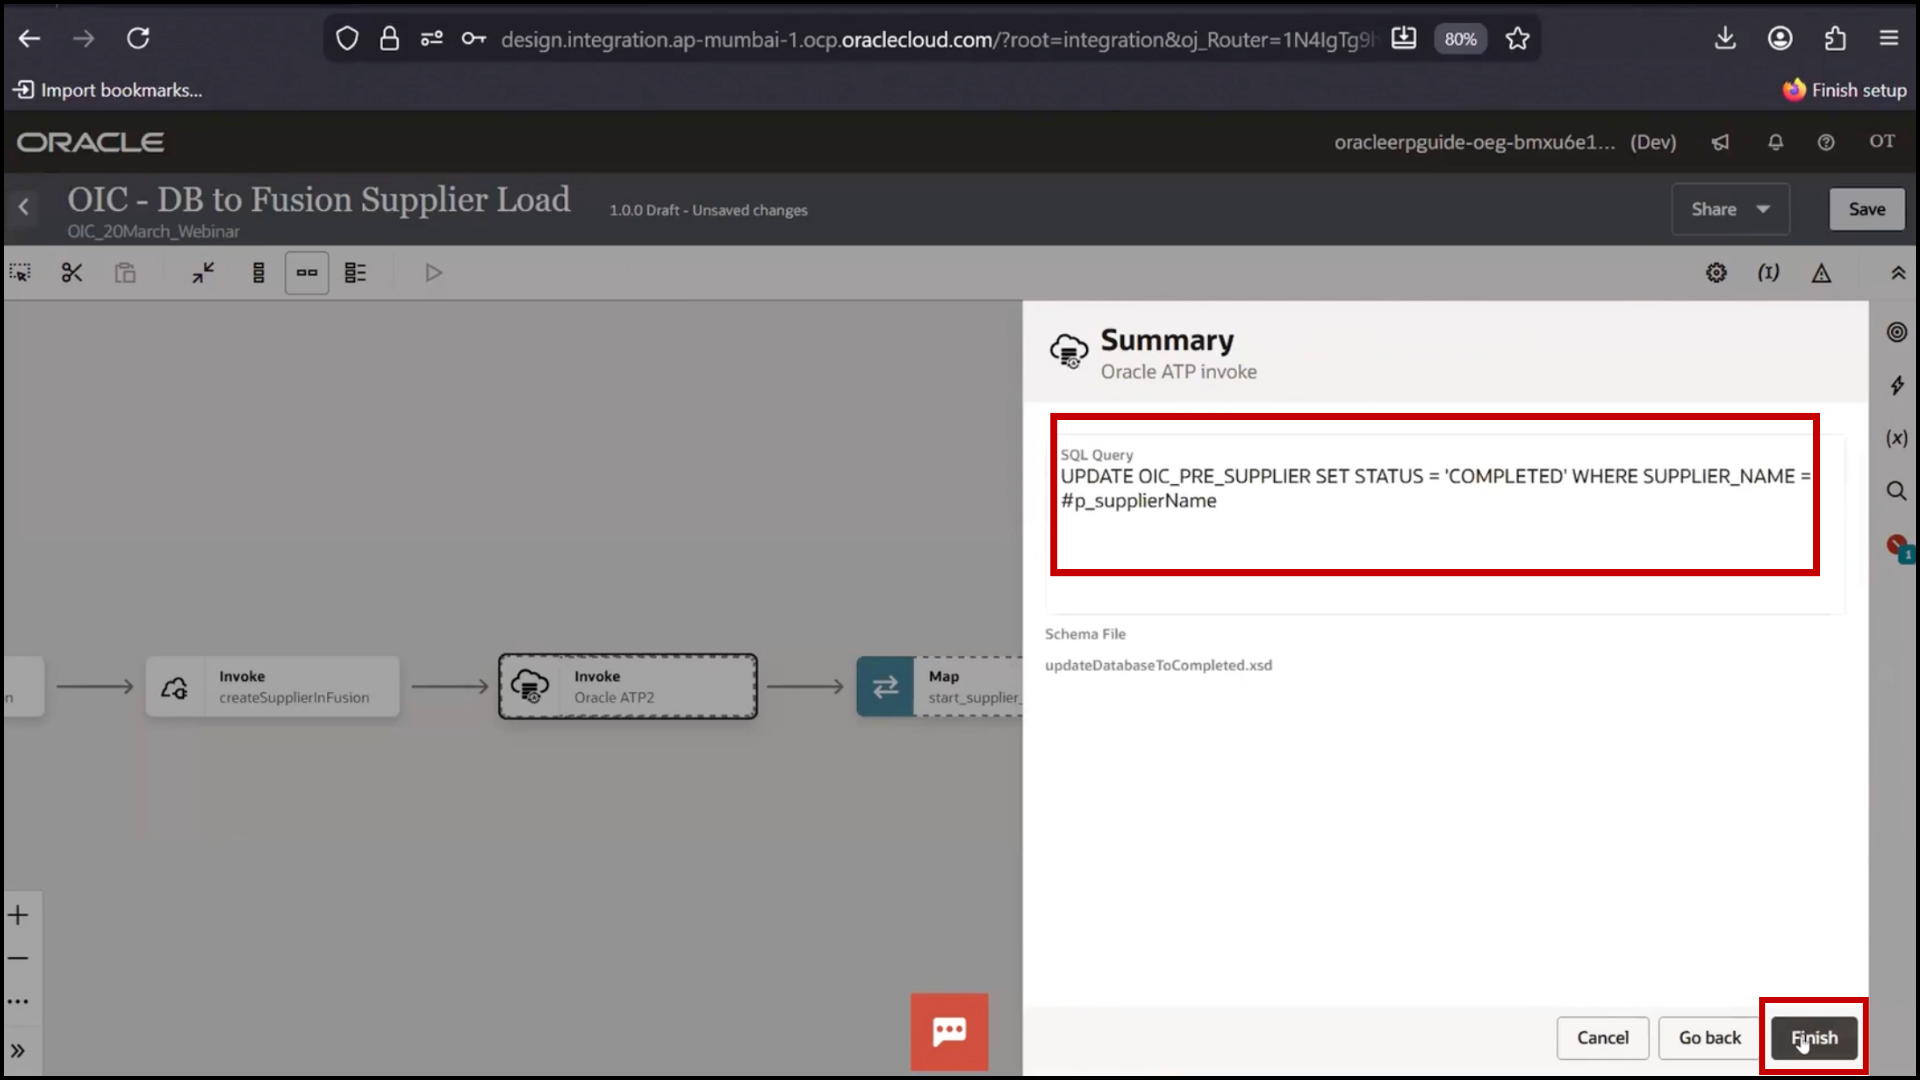Go back from integration canvas using chevron
Image resolution: width=1920 pixels, height=1080 pixels.
click(x=24, y=207)
